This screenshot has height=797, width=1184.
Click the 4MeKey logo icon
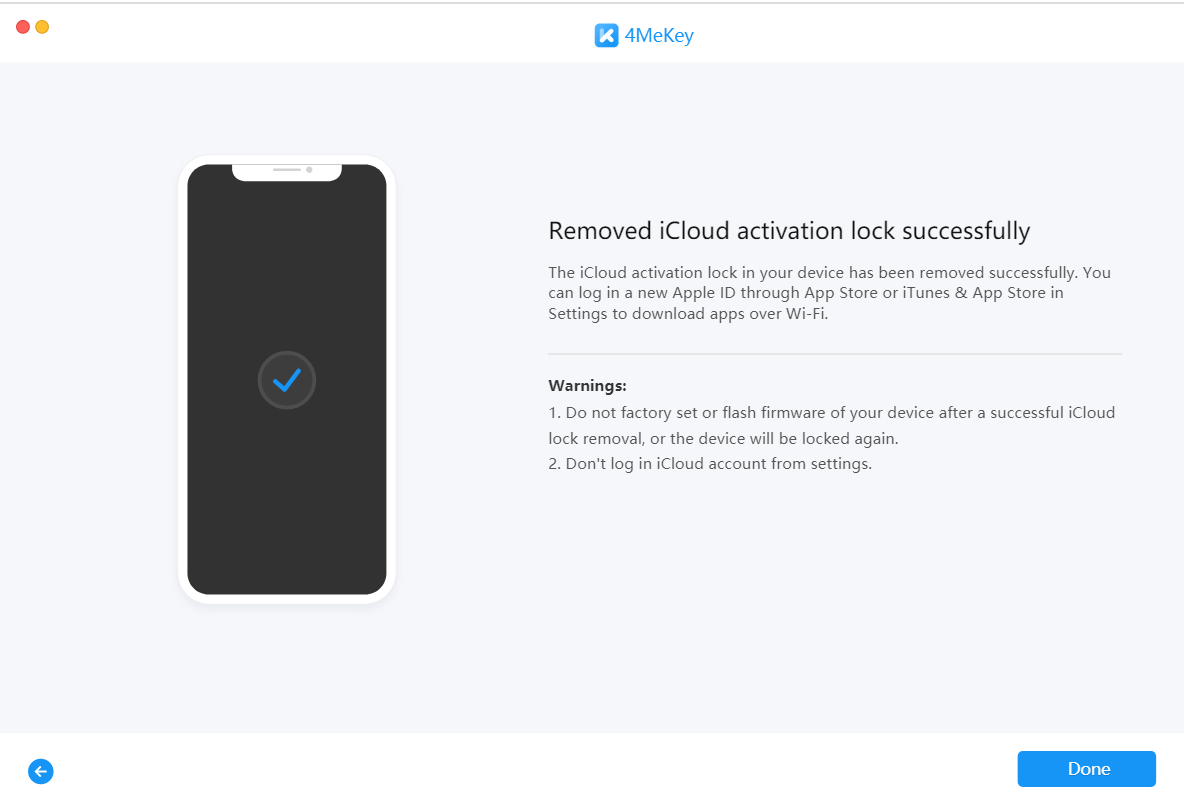pyautogui.click(x=606, y=36)
